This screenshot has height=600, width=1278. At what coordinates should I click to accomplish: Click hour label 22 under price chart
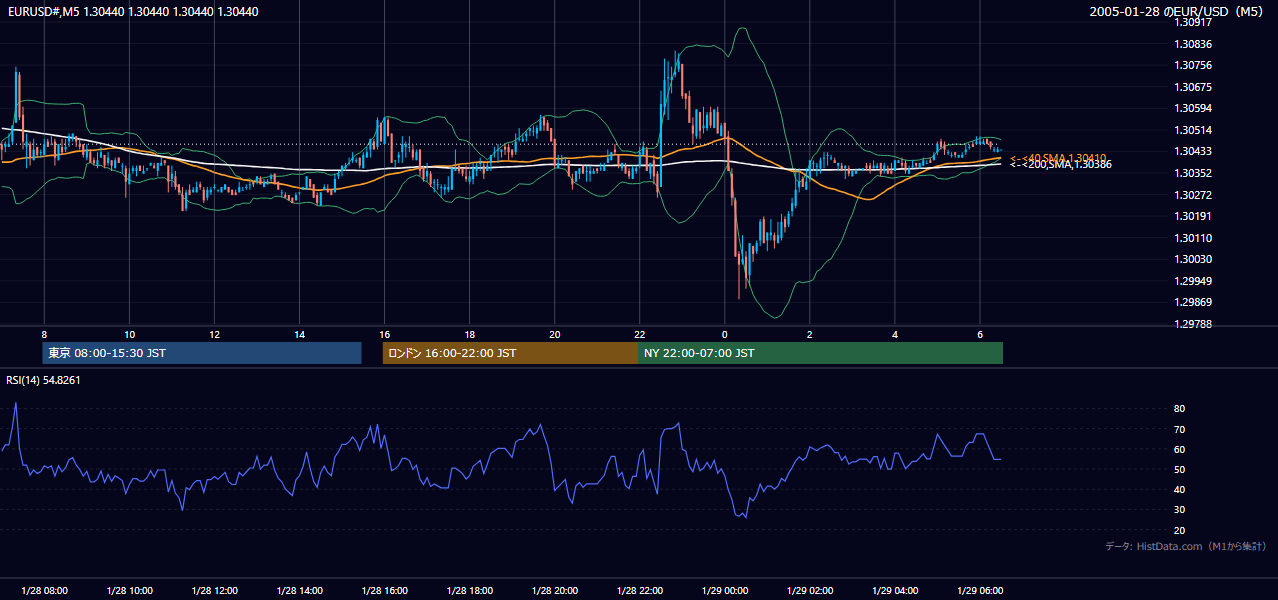coord(639,334)
